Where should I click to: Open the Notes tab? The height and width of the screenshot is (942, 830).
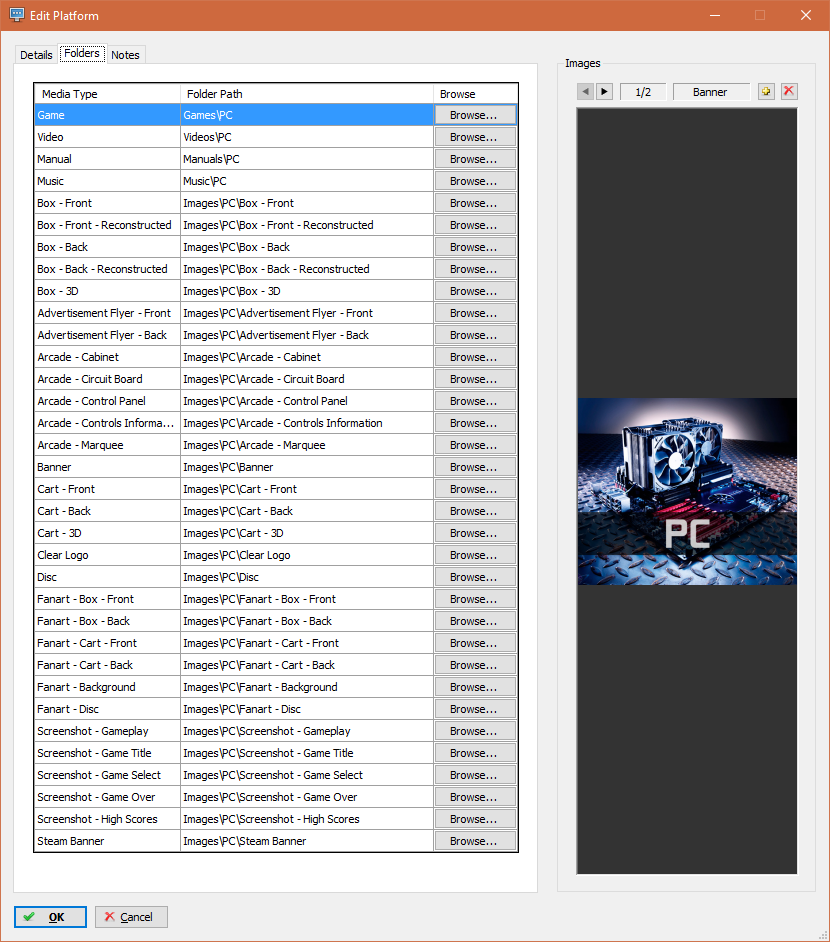125,55
